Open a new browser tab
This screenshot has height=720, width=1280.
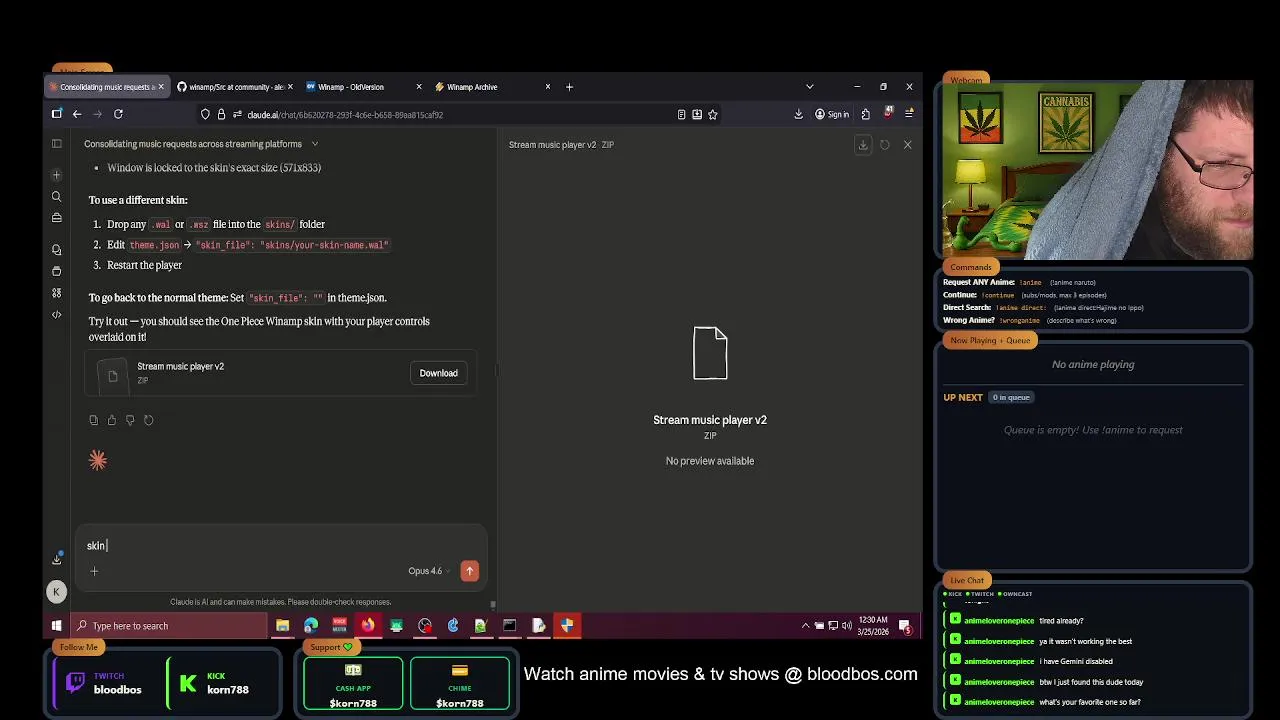click(569, 87)
